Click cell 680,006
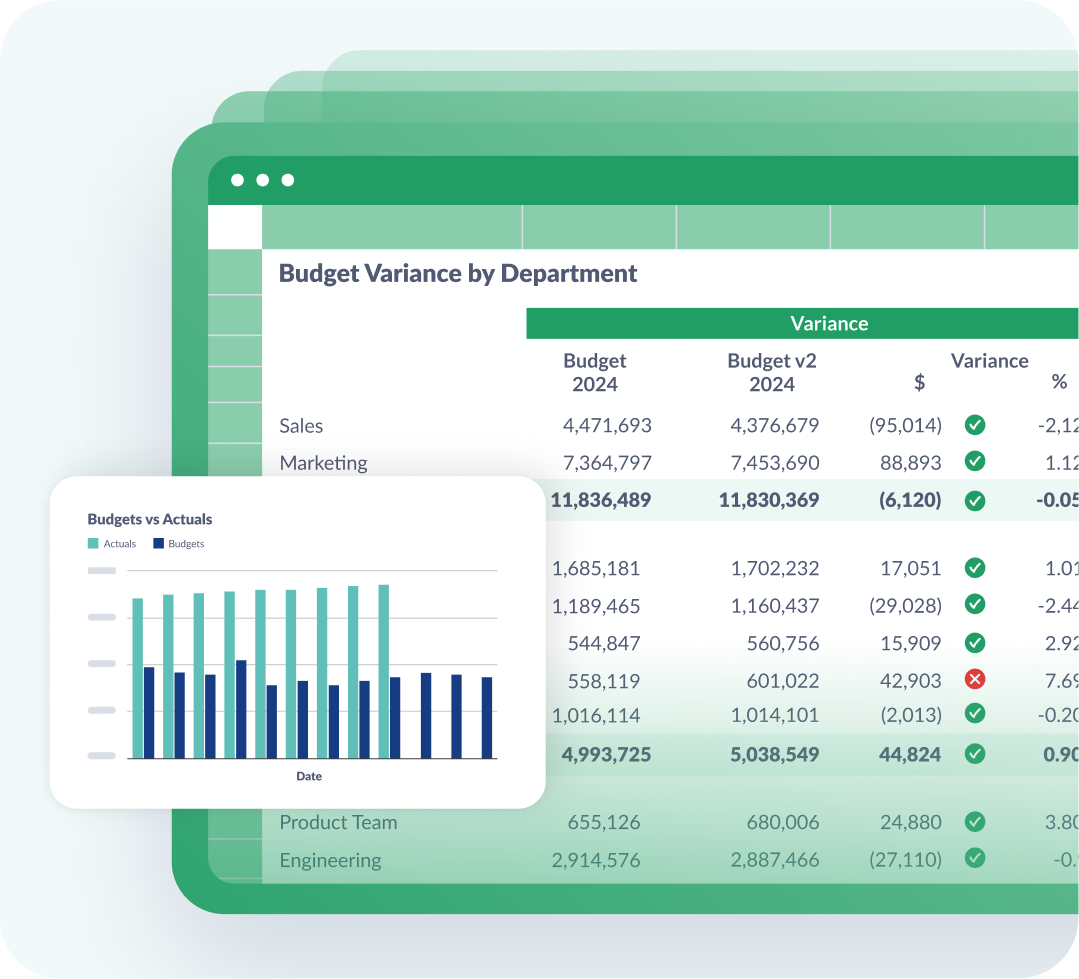The width and height of the screenshot is (1079, 979). tap(783, 822)
